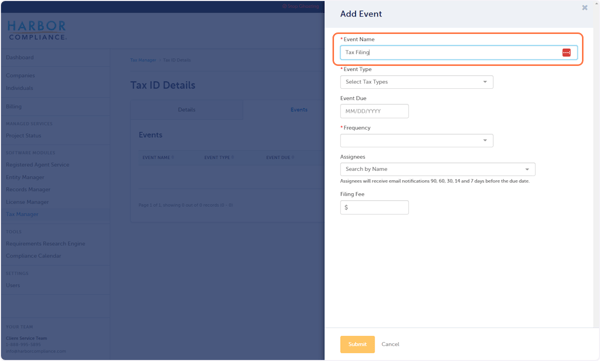This screenshot has height=361, width=600.
Task: Open Billing in the sidebar
Action: coord(13,106)
